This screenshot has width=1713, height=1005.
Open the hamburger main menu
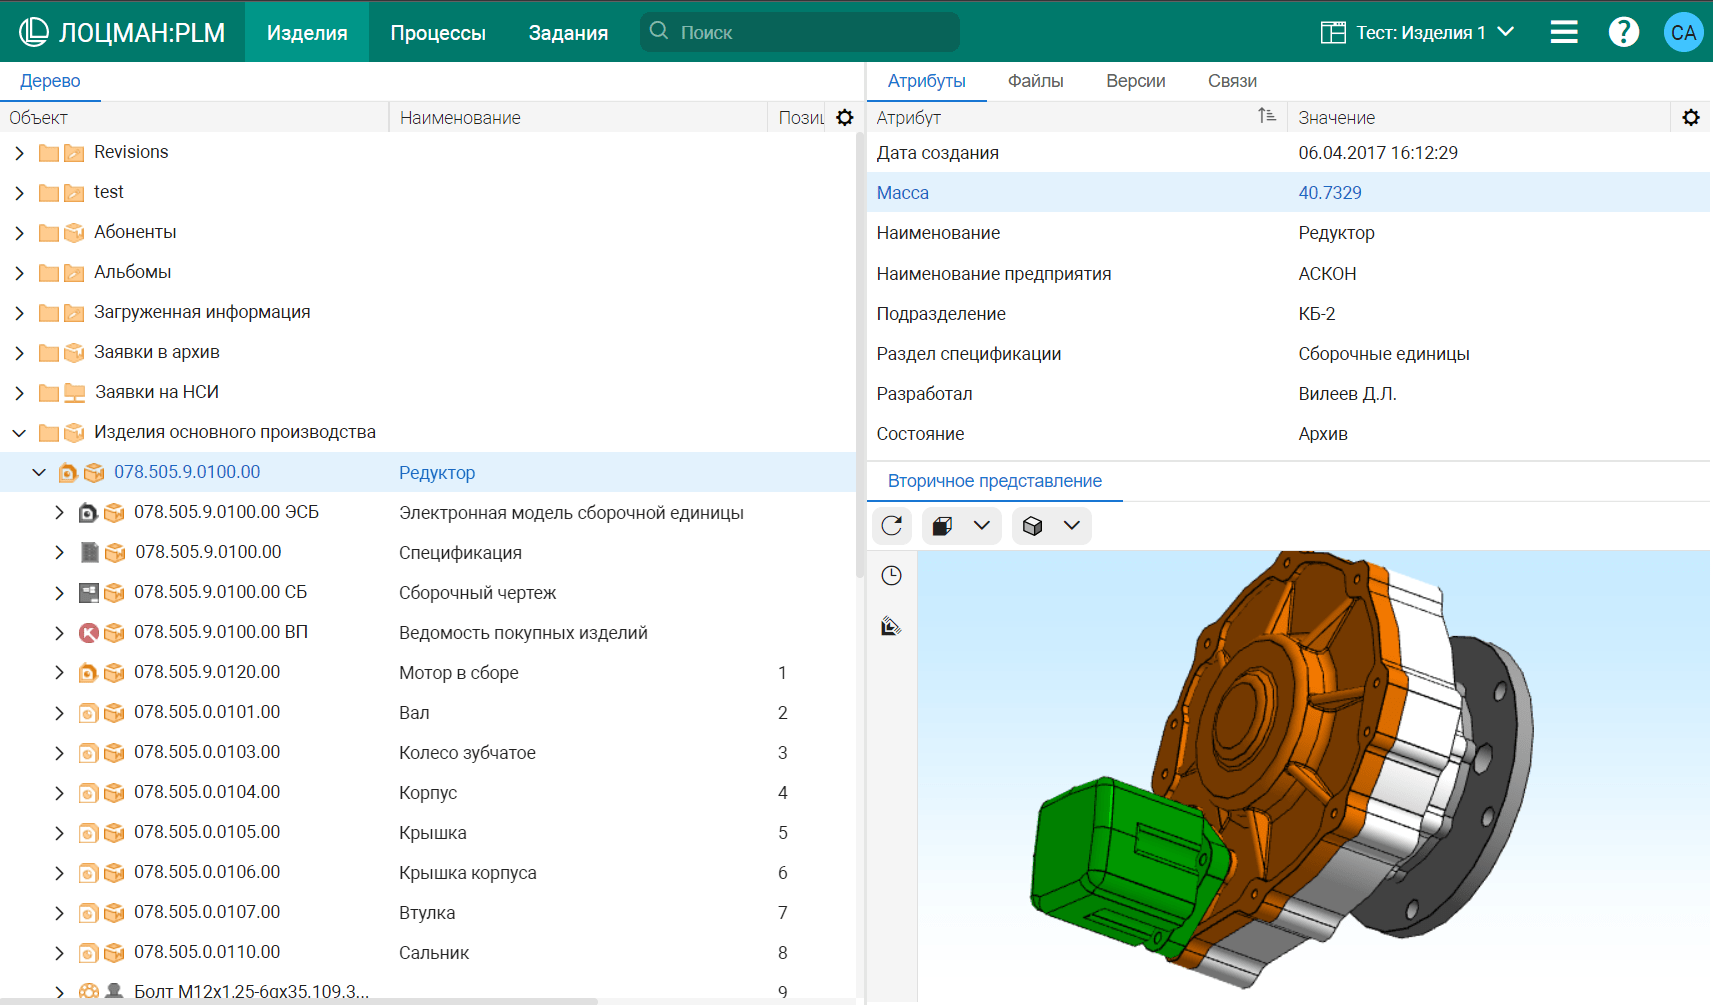click(1564, 32)
